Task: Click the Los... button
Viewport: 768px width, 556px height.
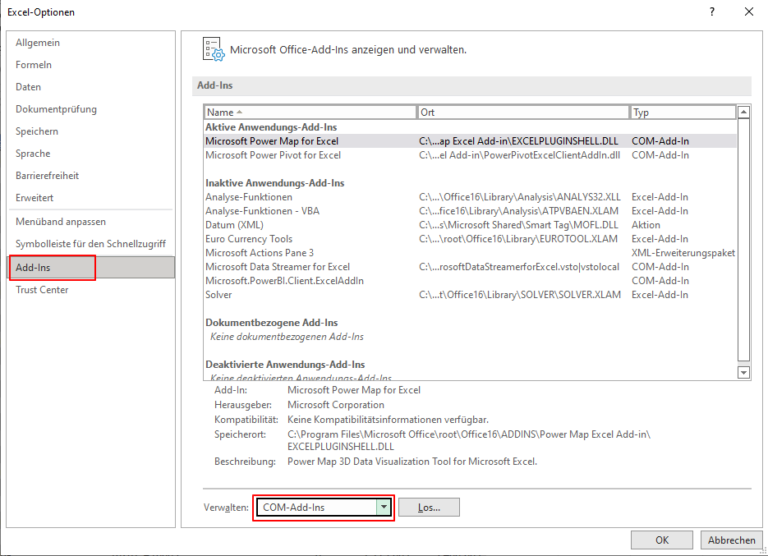Action: [428, 507]
